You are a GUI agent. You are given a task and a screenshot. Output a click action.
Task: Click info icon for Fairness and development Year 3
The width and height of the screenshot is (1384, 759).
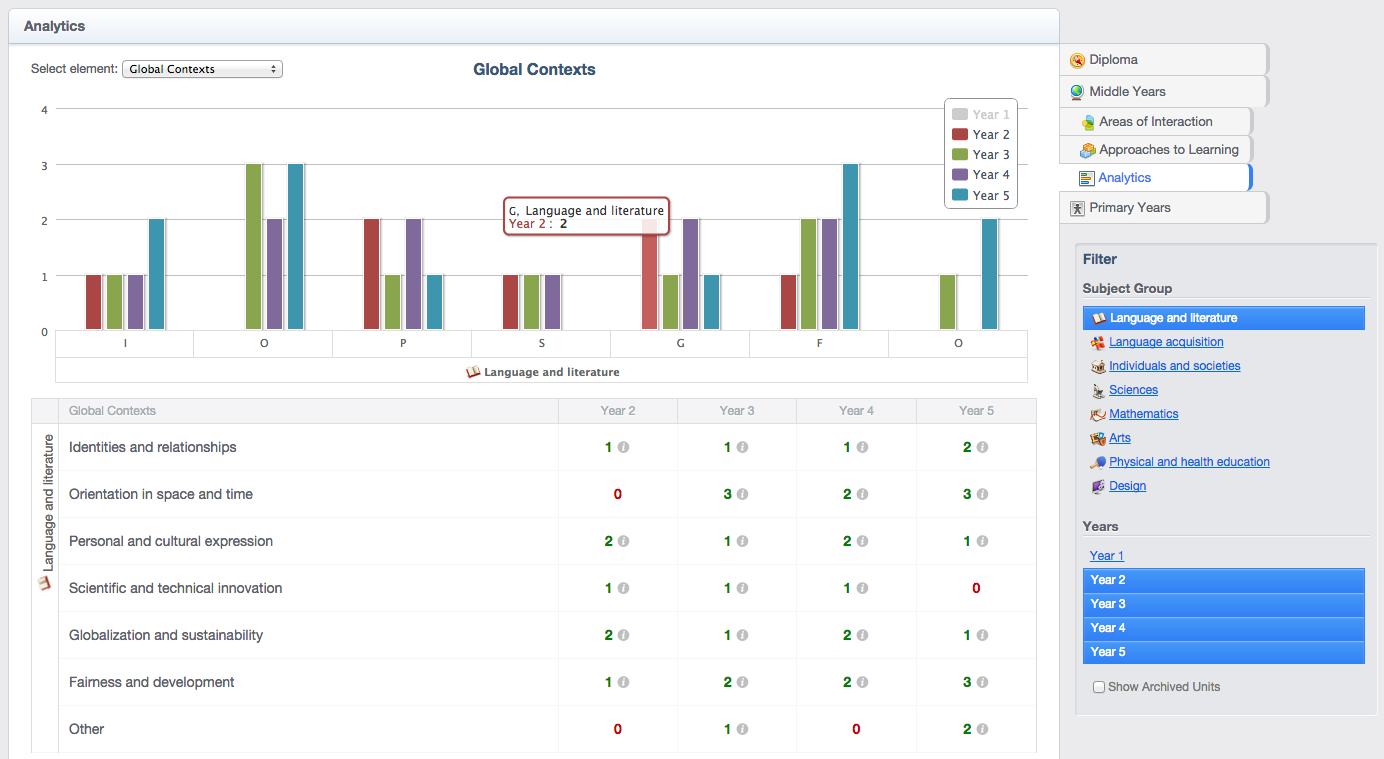742,682
